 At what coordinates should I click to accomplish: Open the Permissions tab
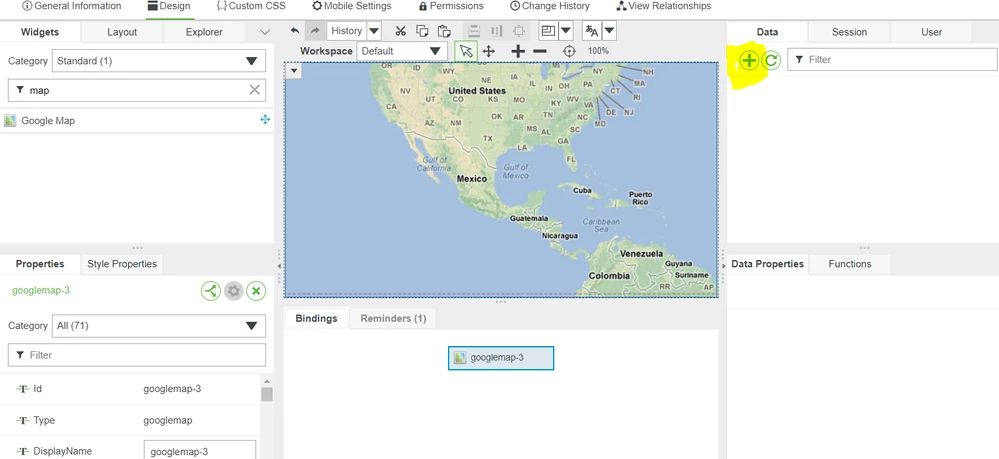451,6
